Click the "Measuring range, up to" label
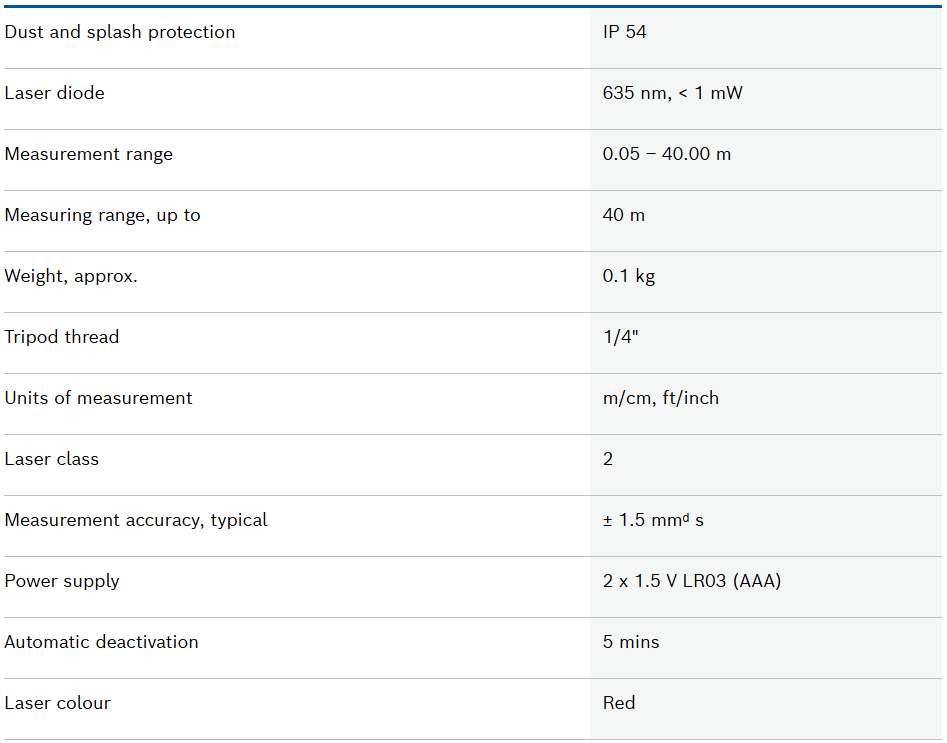The width and height of the screenshot is (947, 743). coord(103,215)
